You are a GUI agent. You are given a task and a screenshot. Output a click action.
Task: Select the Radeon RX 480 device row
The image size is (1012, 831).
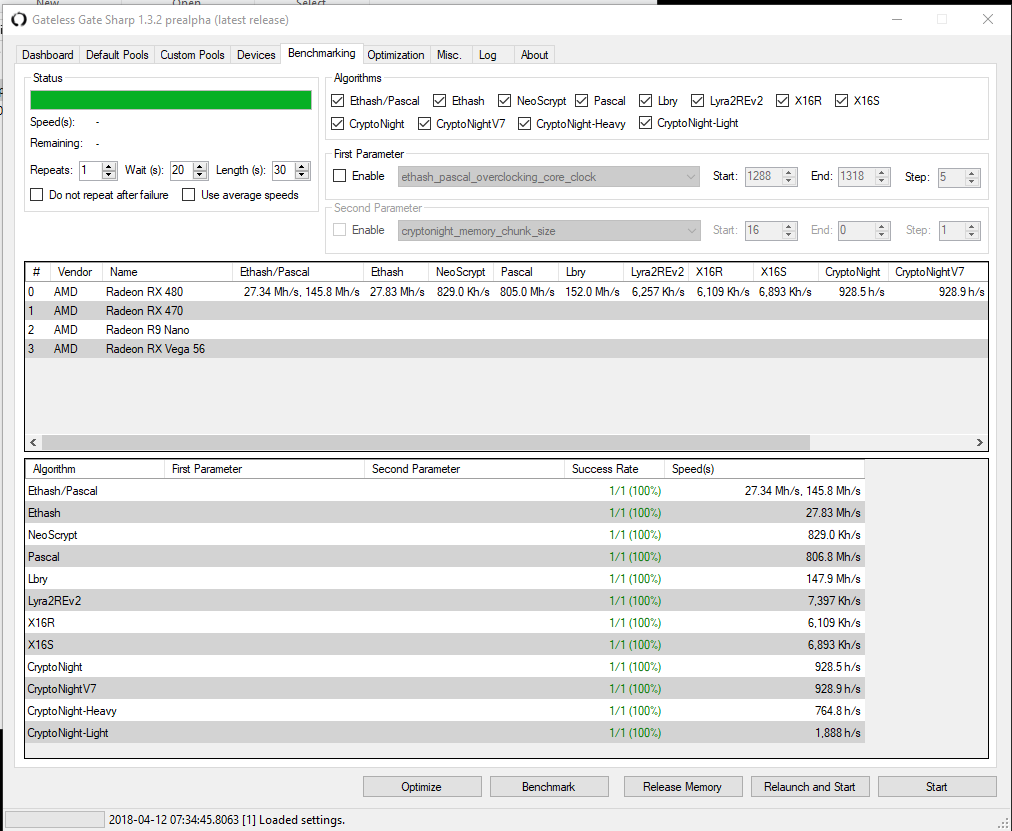click(x=506, y=292)
